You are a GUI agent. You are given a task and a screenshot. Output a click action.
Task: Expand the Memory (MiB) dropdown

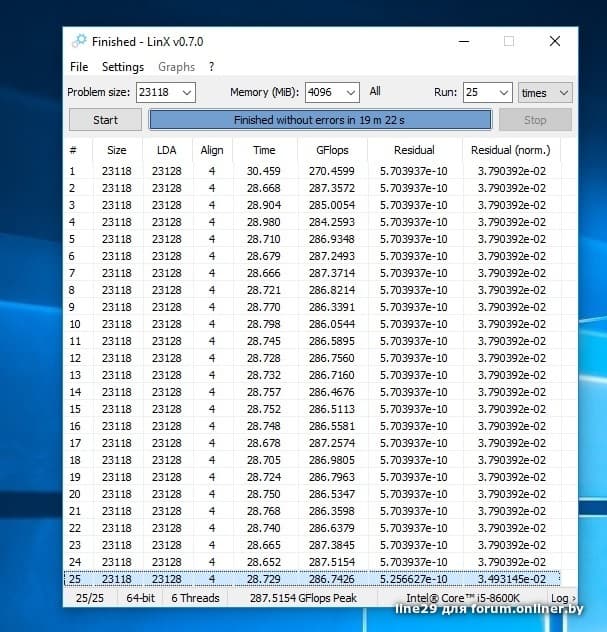click(350, 92)
